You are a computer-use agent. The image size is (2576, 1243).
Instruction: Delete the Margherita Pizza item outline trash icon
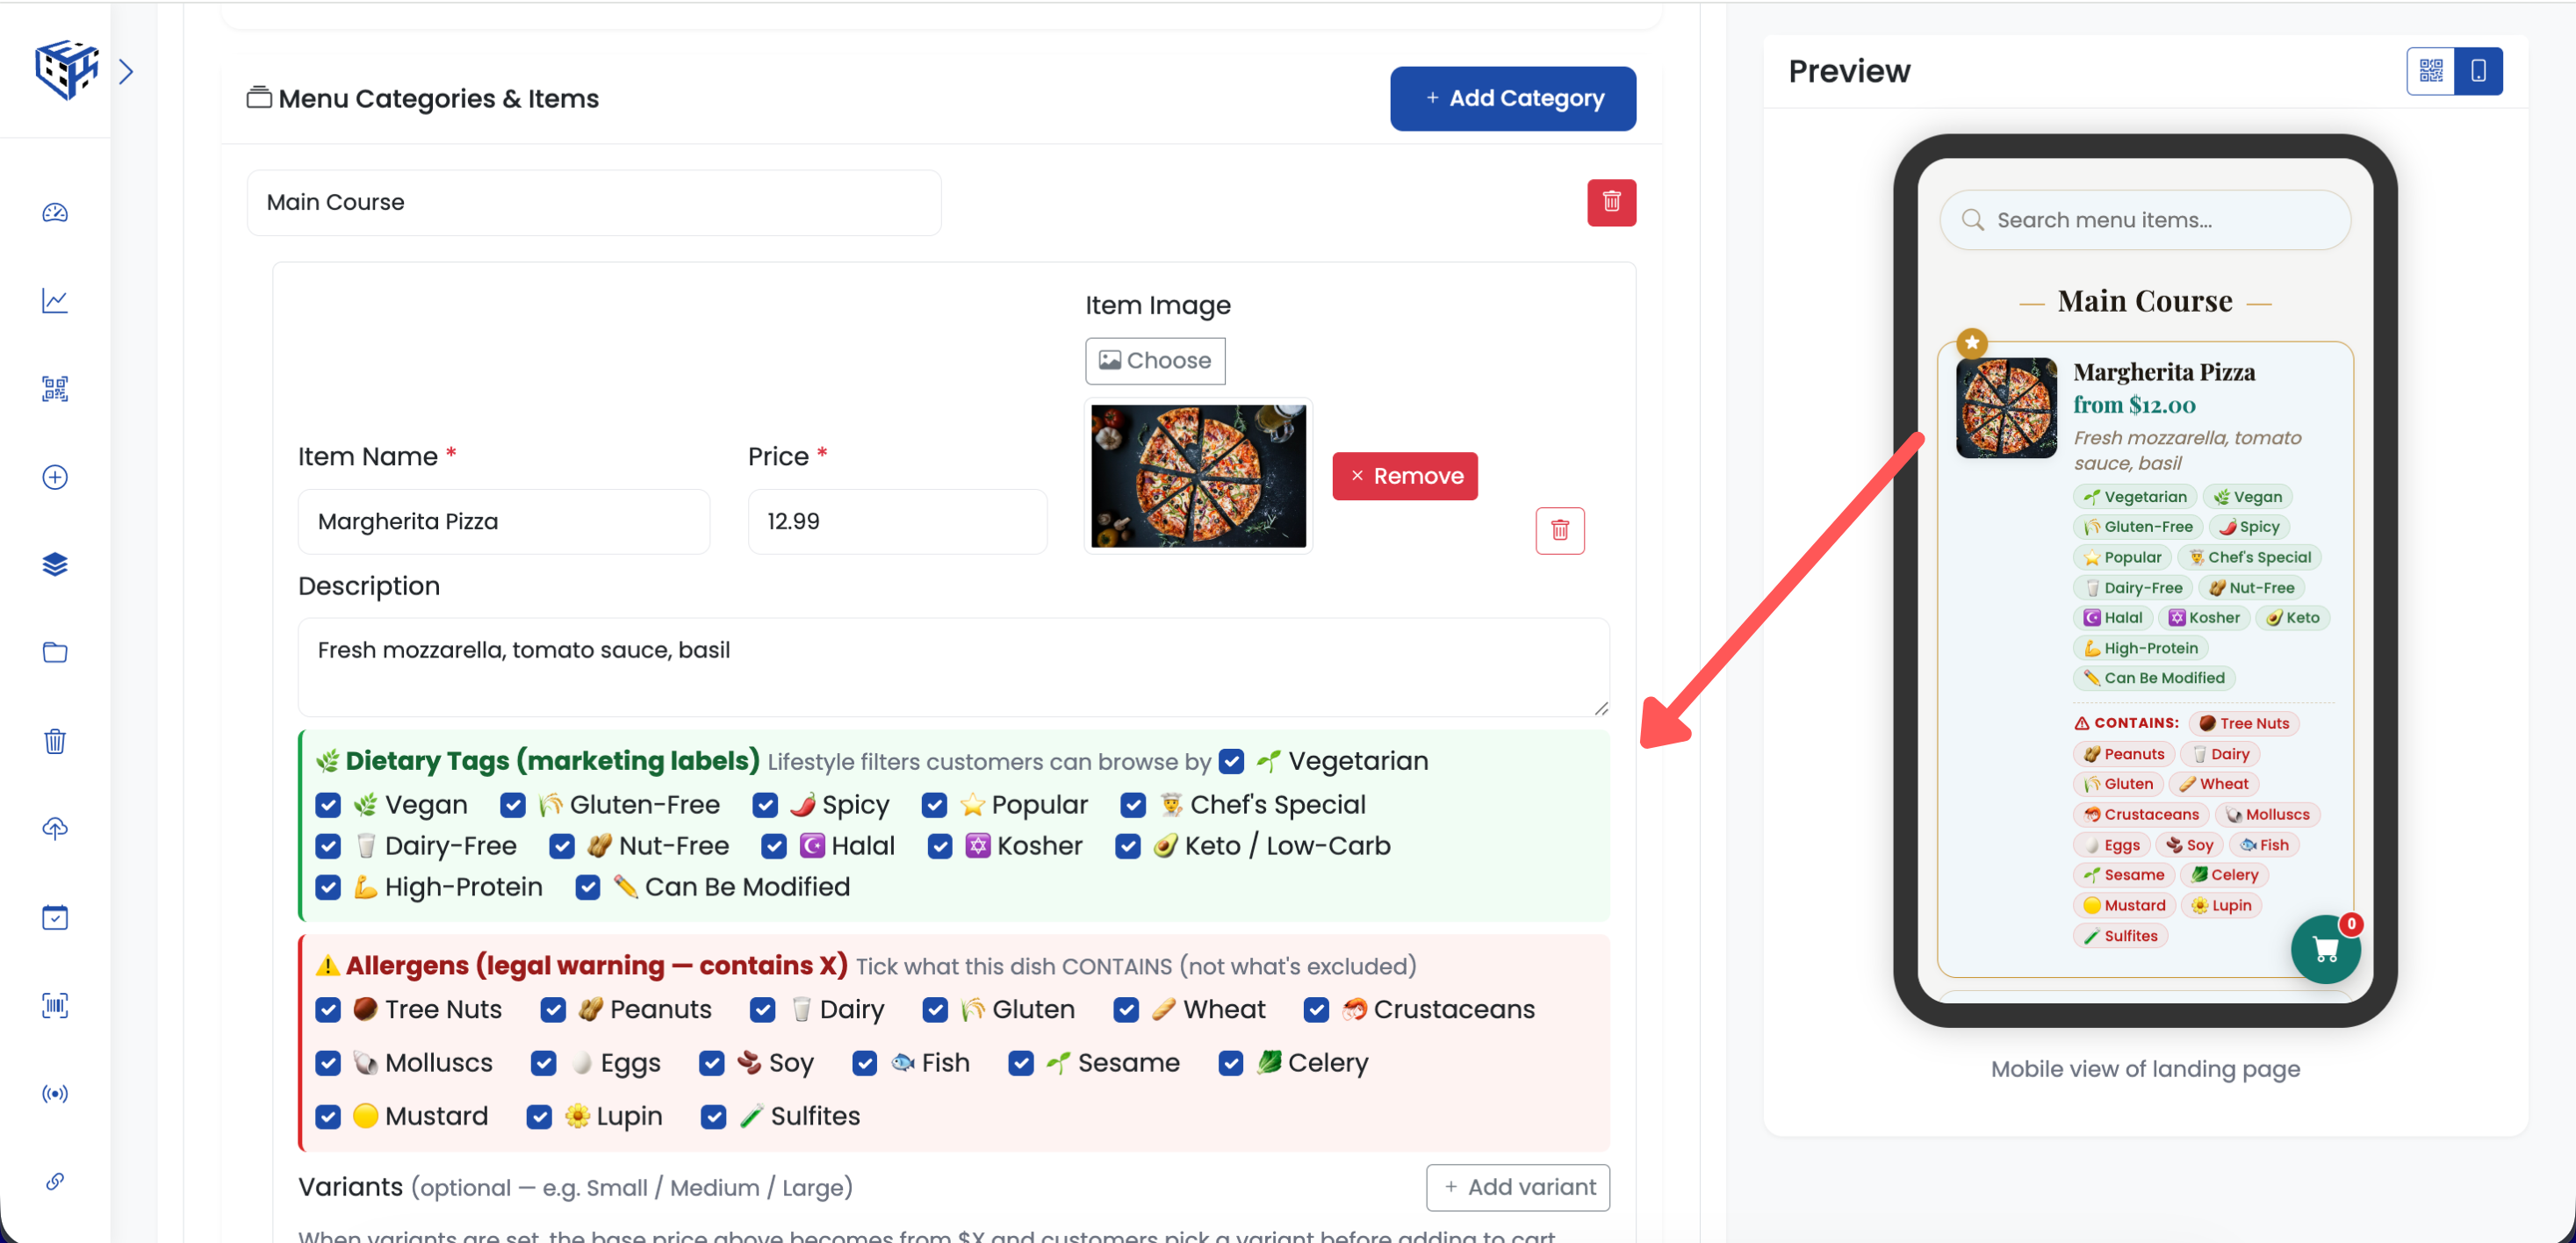(x=1559, y=530)
